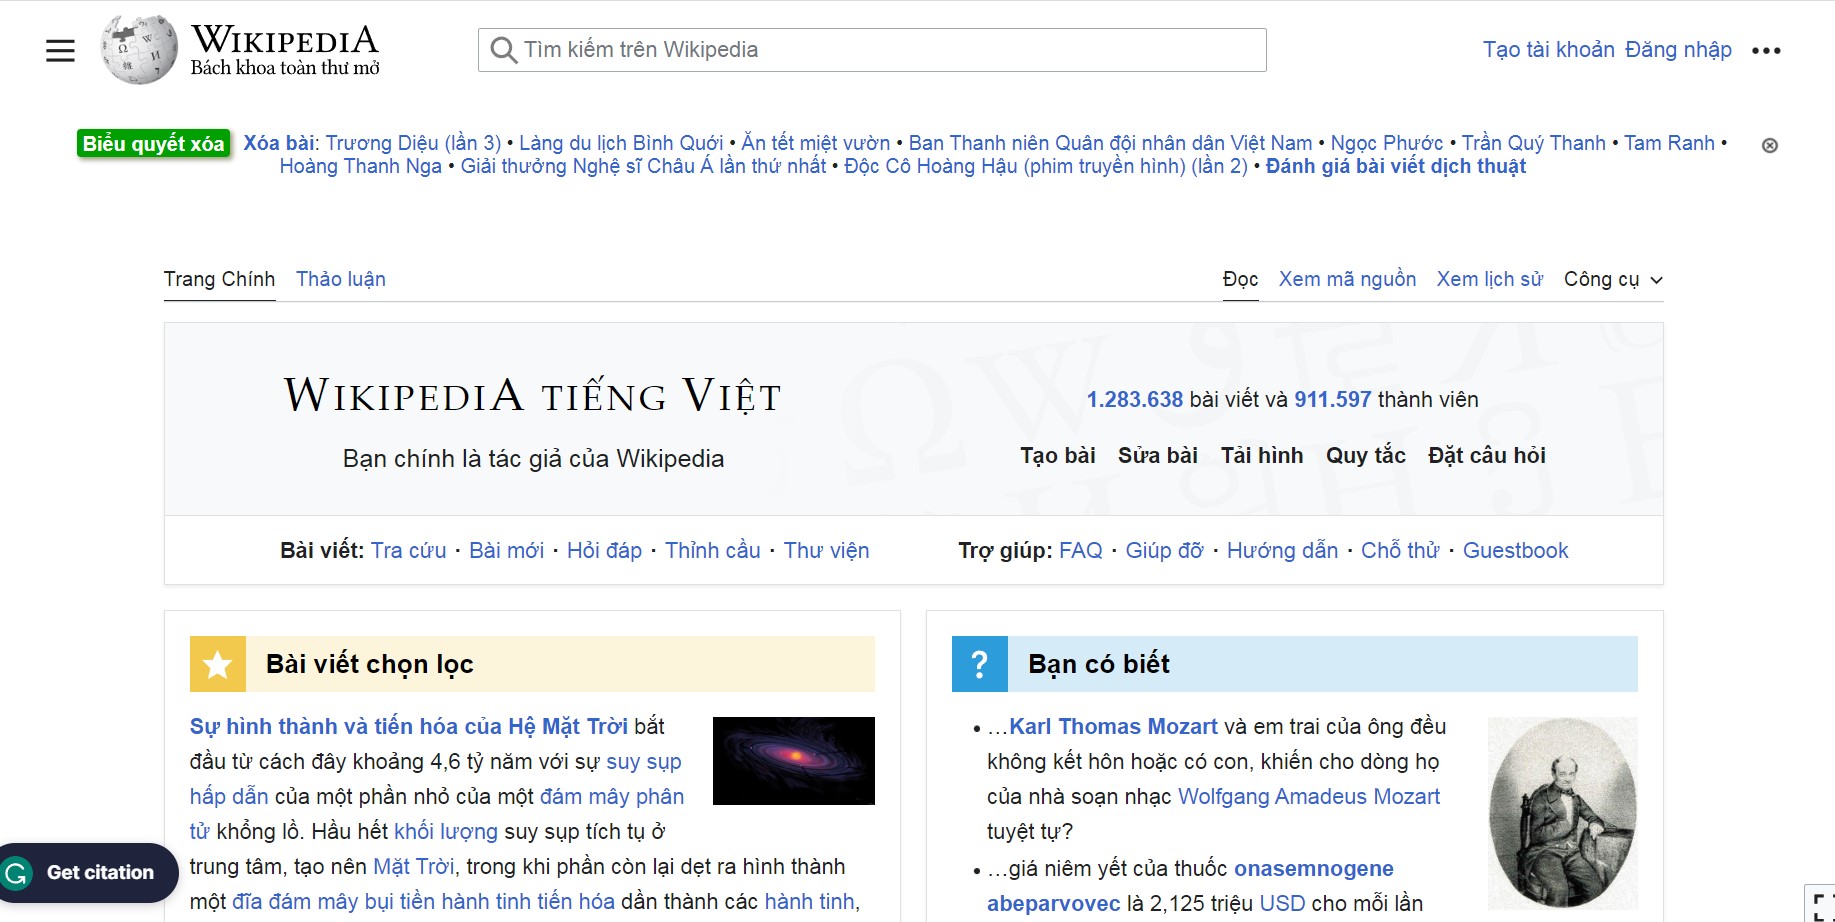Open the hành tinh link
The height and width of the screenshot is (922, 1835).
point(809,901)
